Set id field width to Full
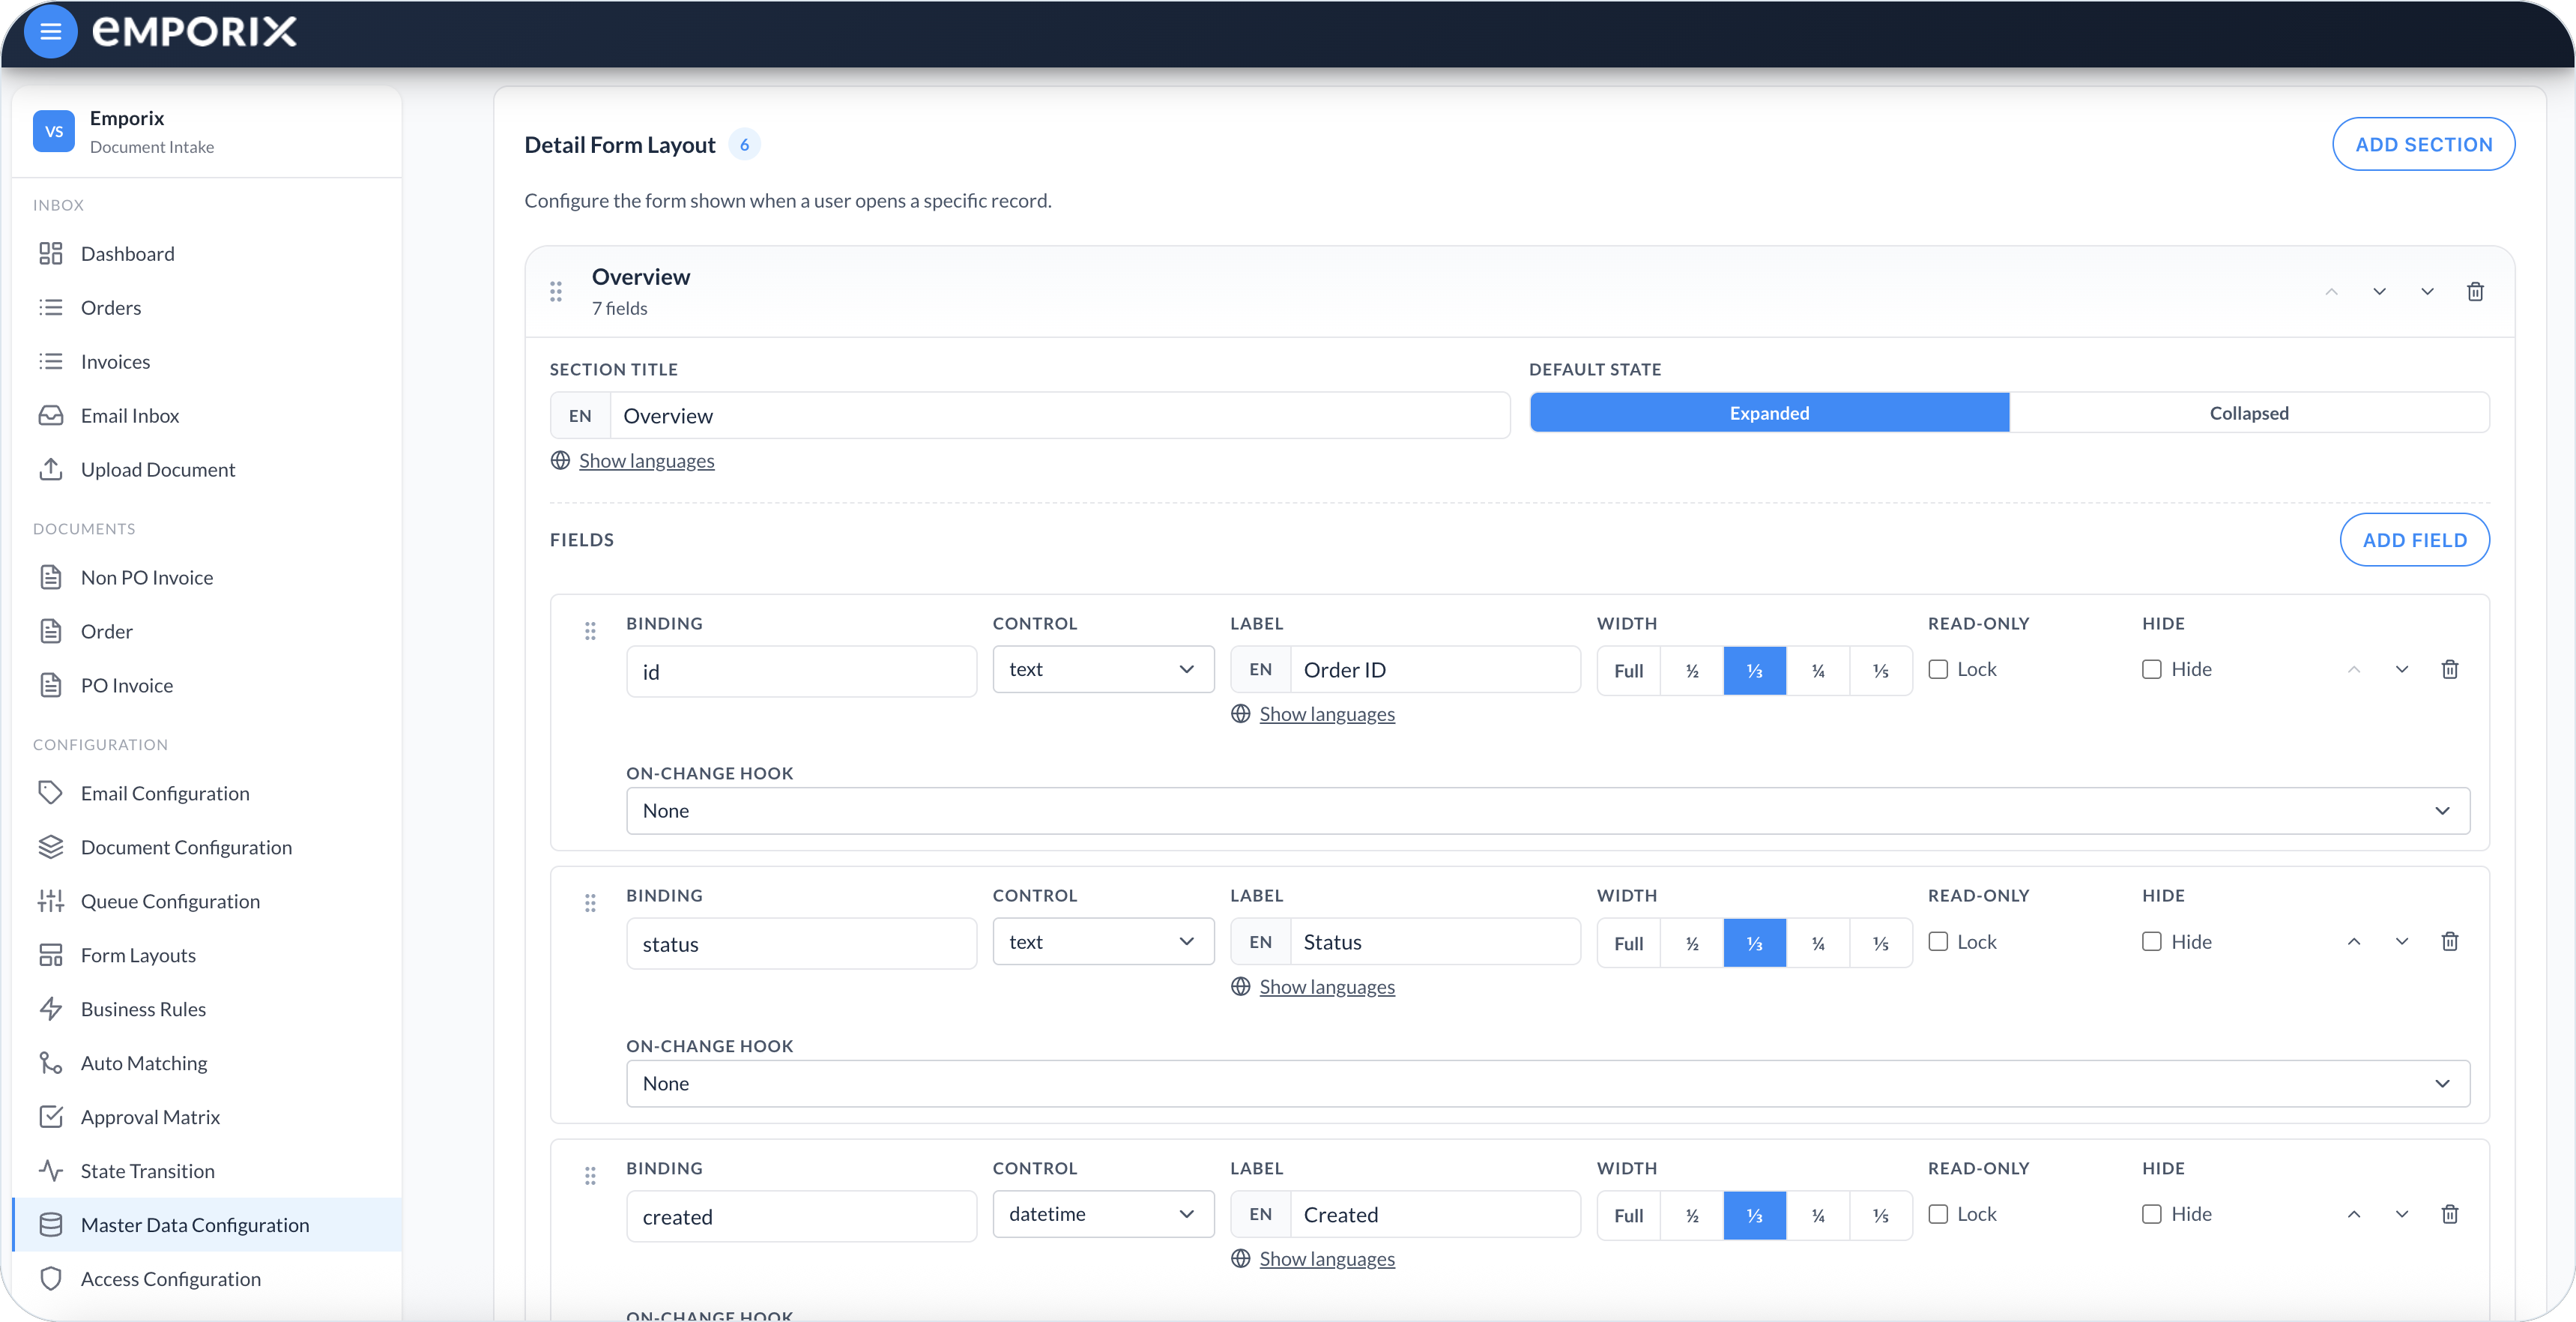Viewport: 2576px width, 1322px height. pos(1629,671)
